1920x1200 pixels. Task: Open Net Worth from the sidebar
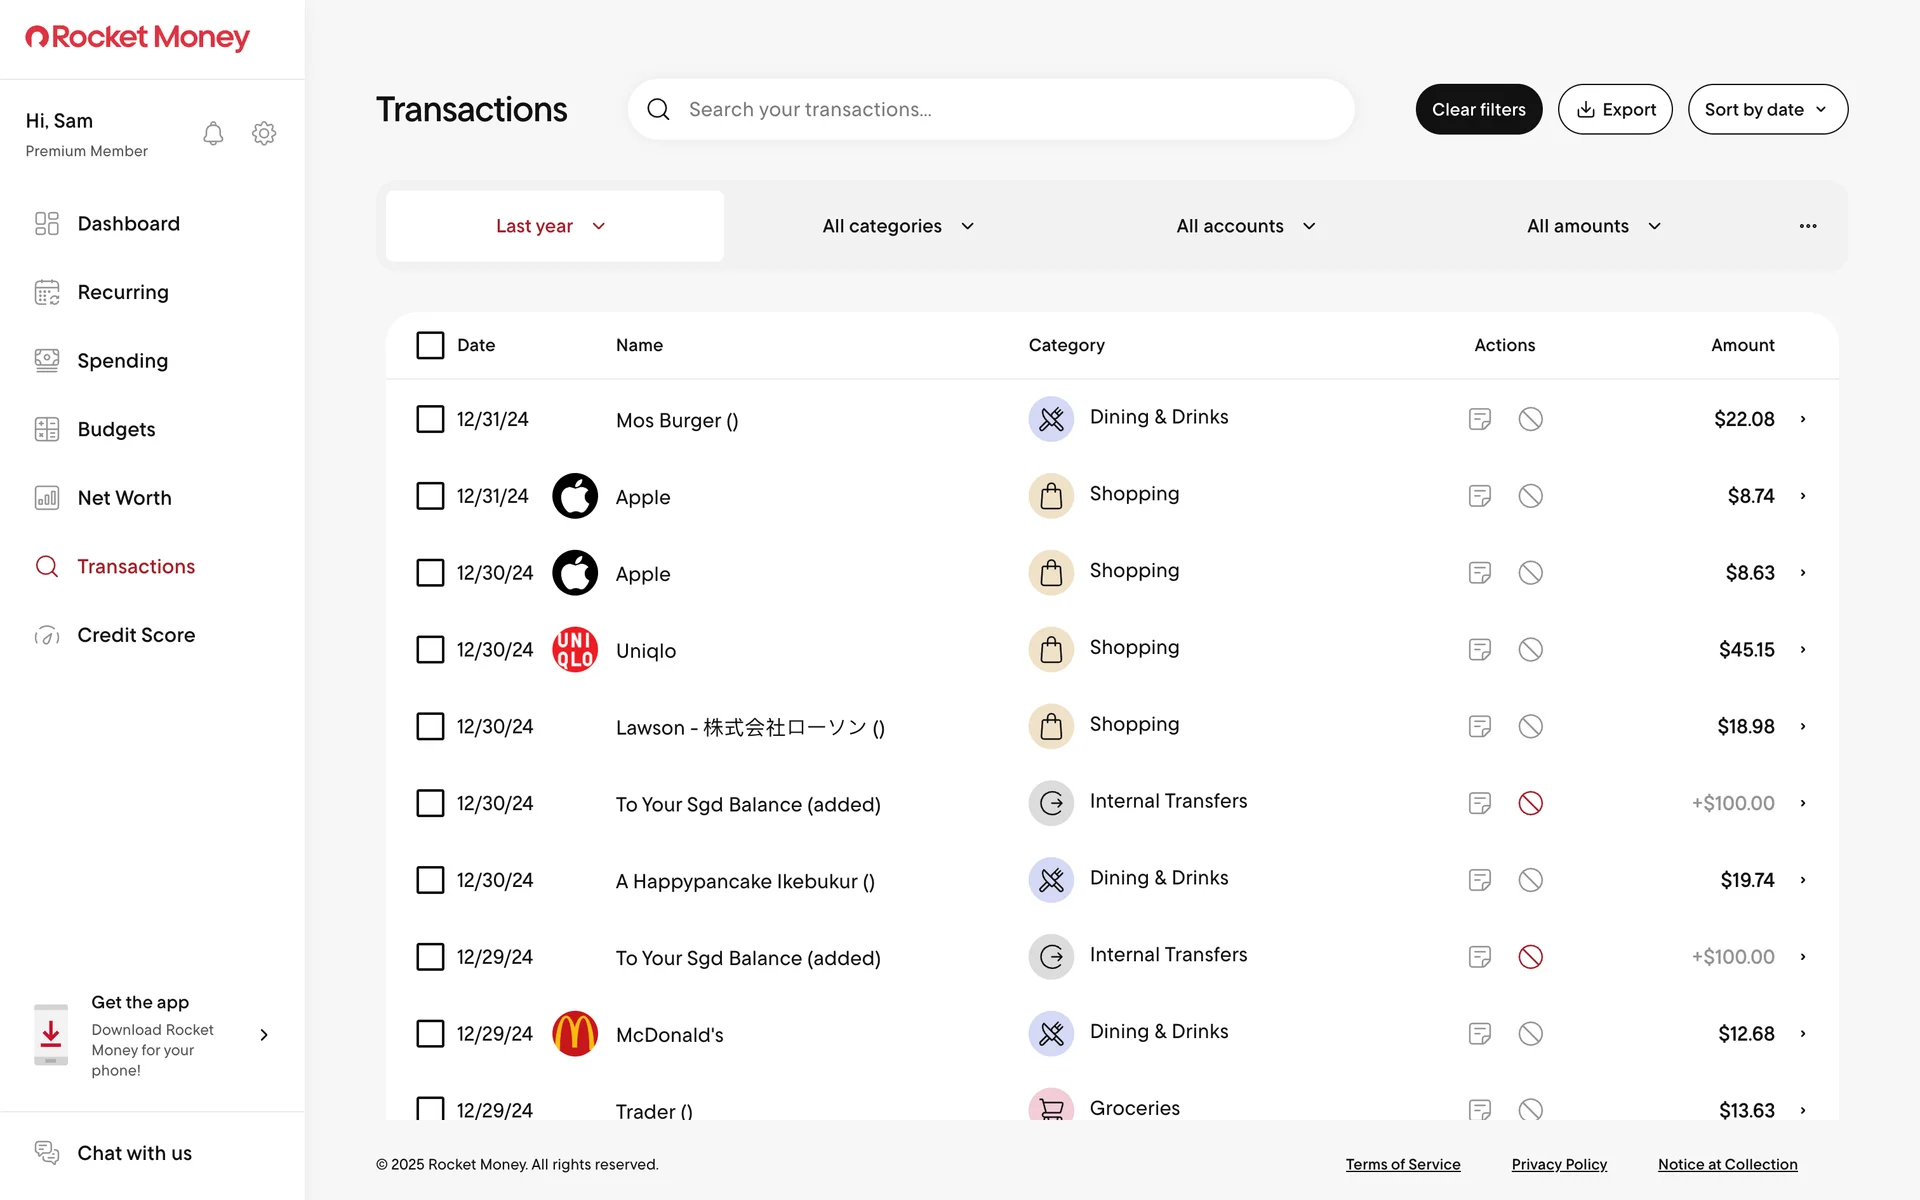point(124,498)
